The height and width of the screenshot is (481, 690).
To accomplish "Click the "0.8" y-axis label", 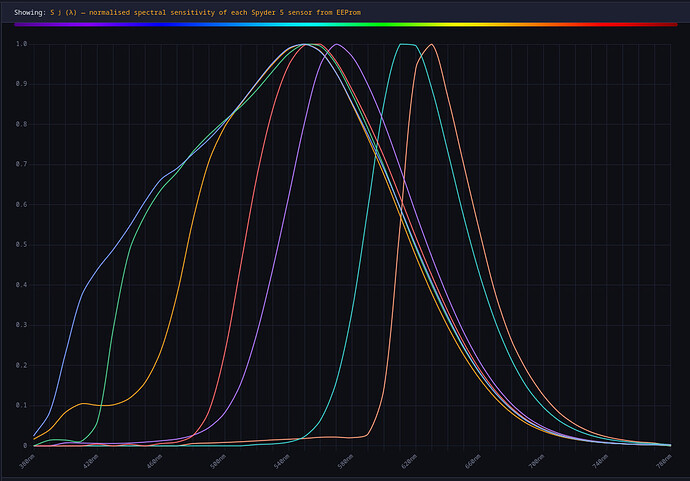I will coord(22,124).
